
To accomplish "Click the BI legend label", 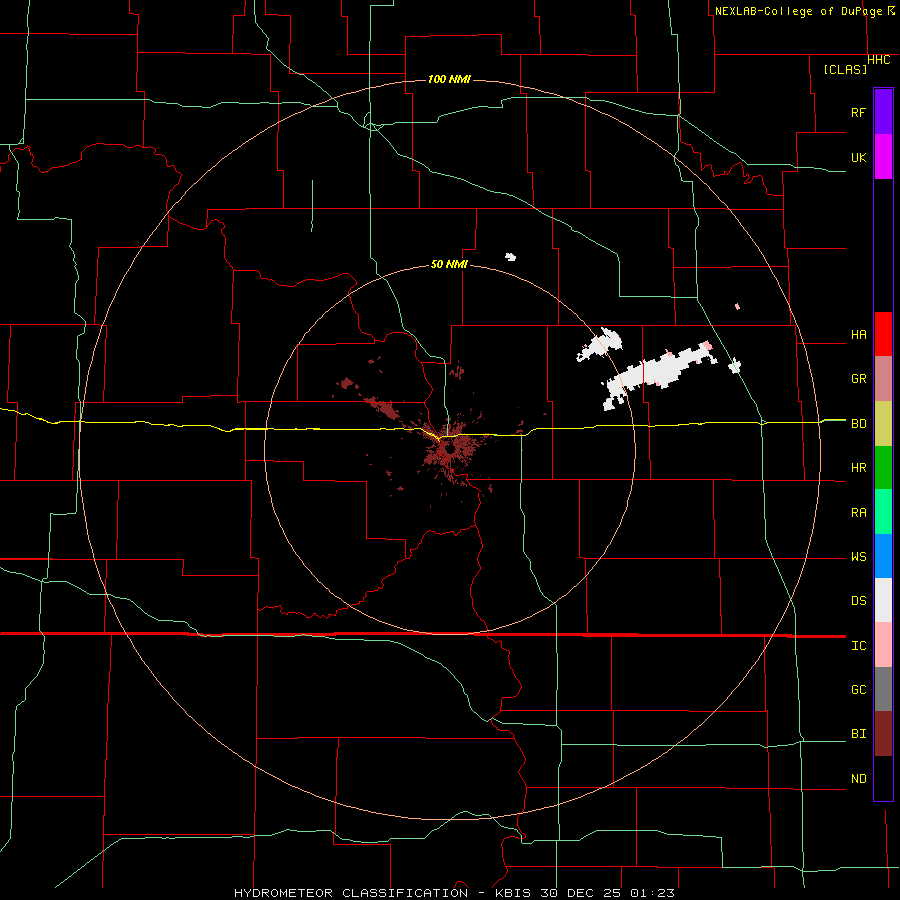I will pyautogui.click(x=858, y=734).
